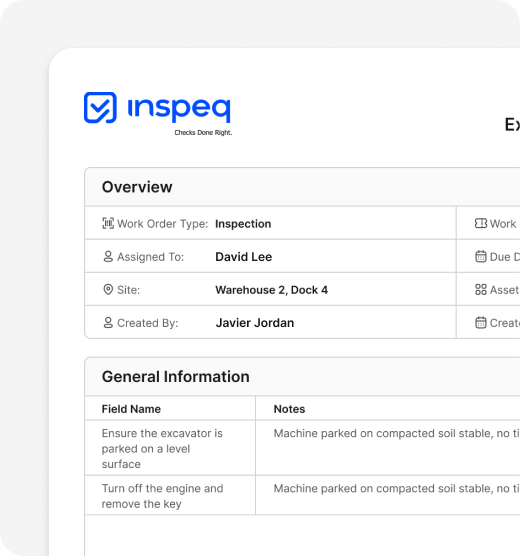Click the Inspeq checkmark logo icon

coord(100,107)
